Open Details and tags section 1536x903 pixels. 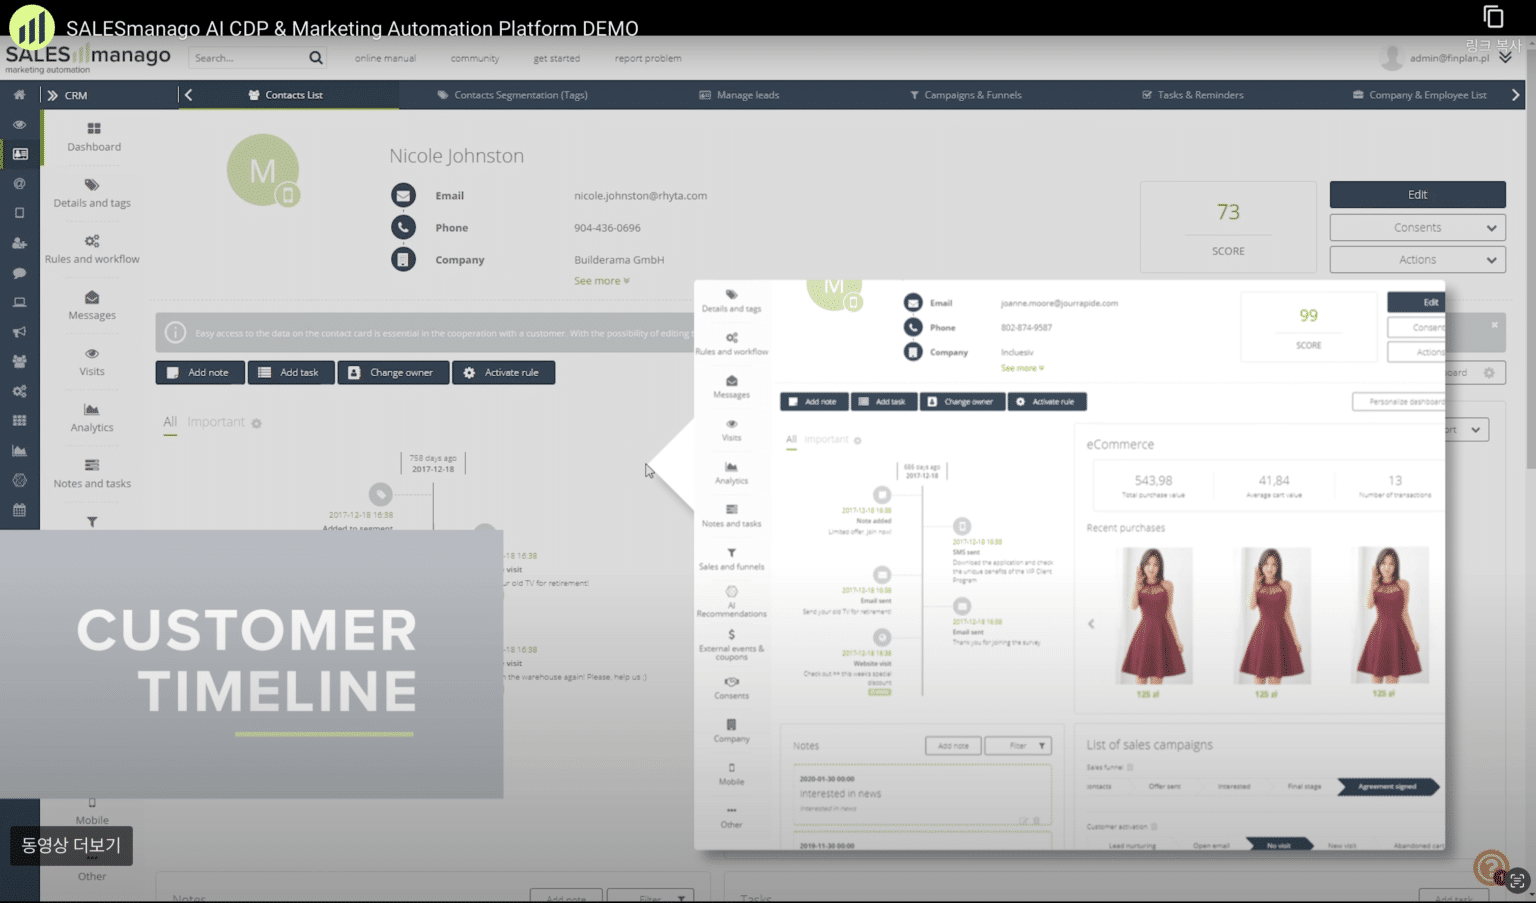(x=92, y=193)
